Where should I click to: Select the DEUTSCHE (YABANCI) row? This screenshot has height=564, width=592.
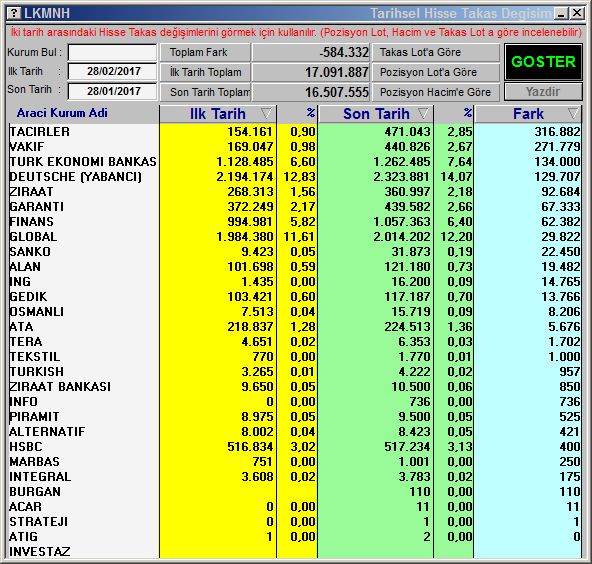[x=295, y=176]
